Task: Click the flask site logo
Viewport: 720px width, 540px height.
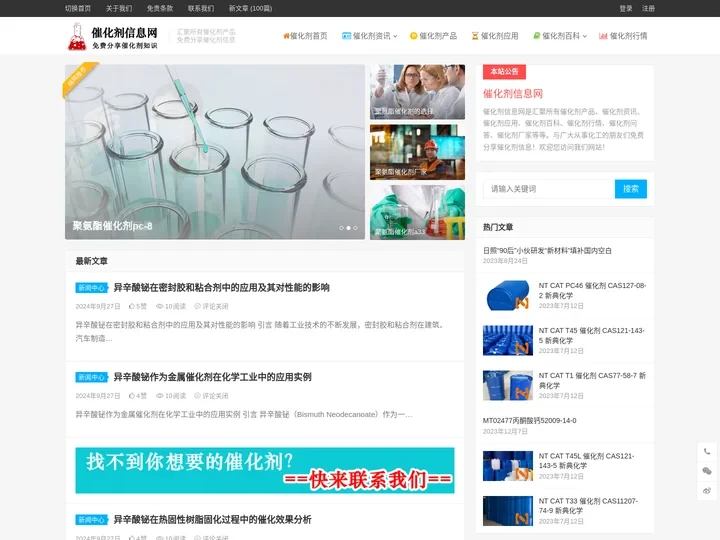Action: pyautogui.click(x=112, y=36)
